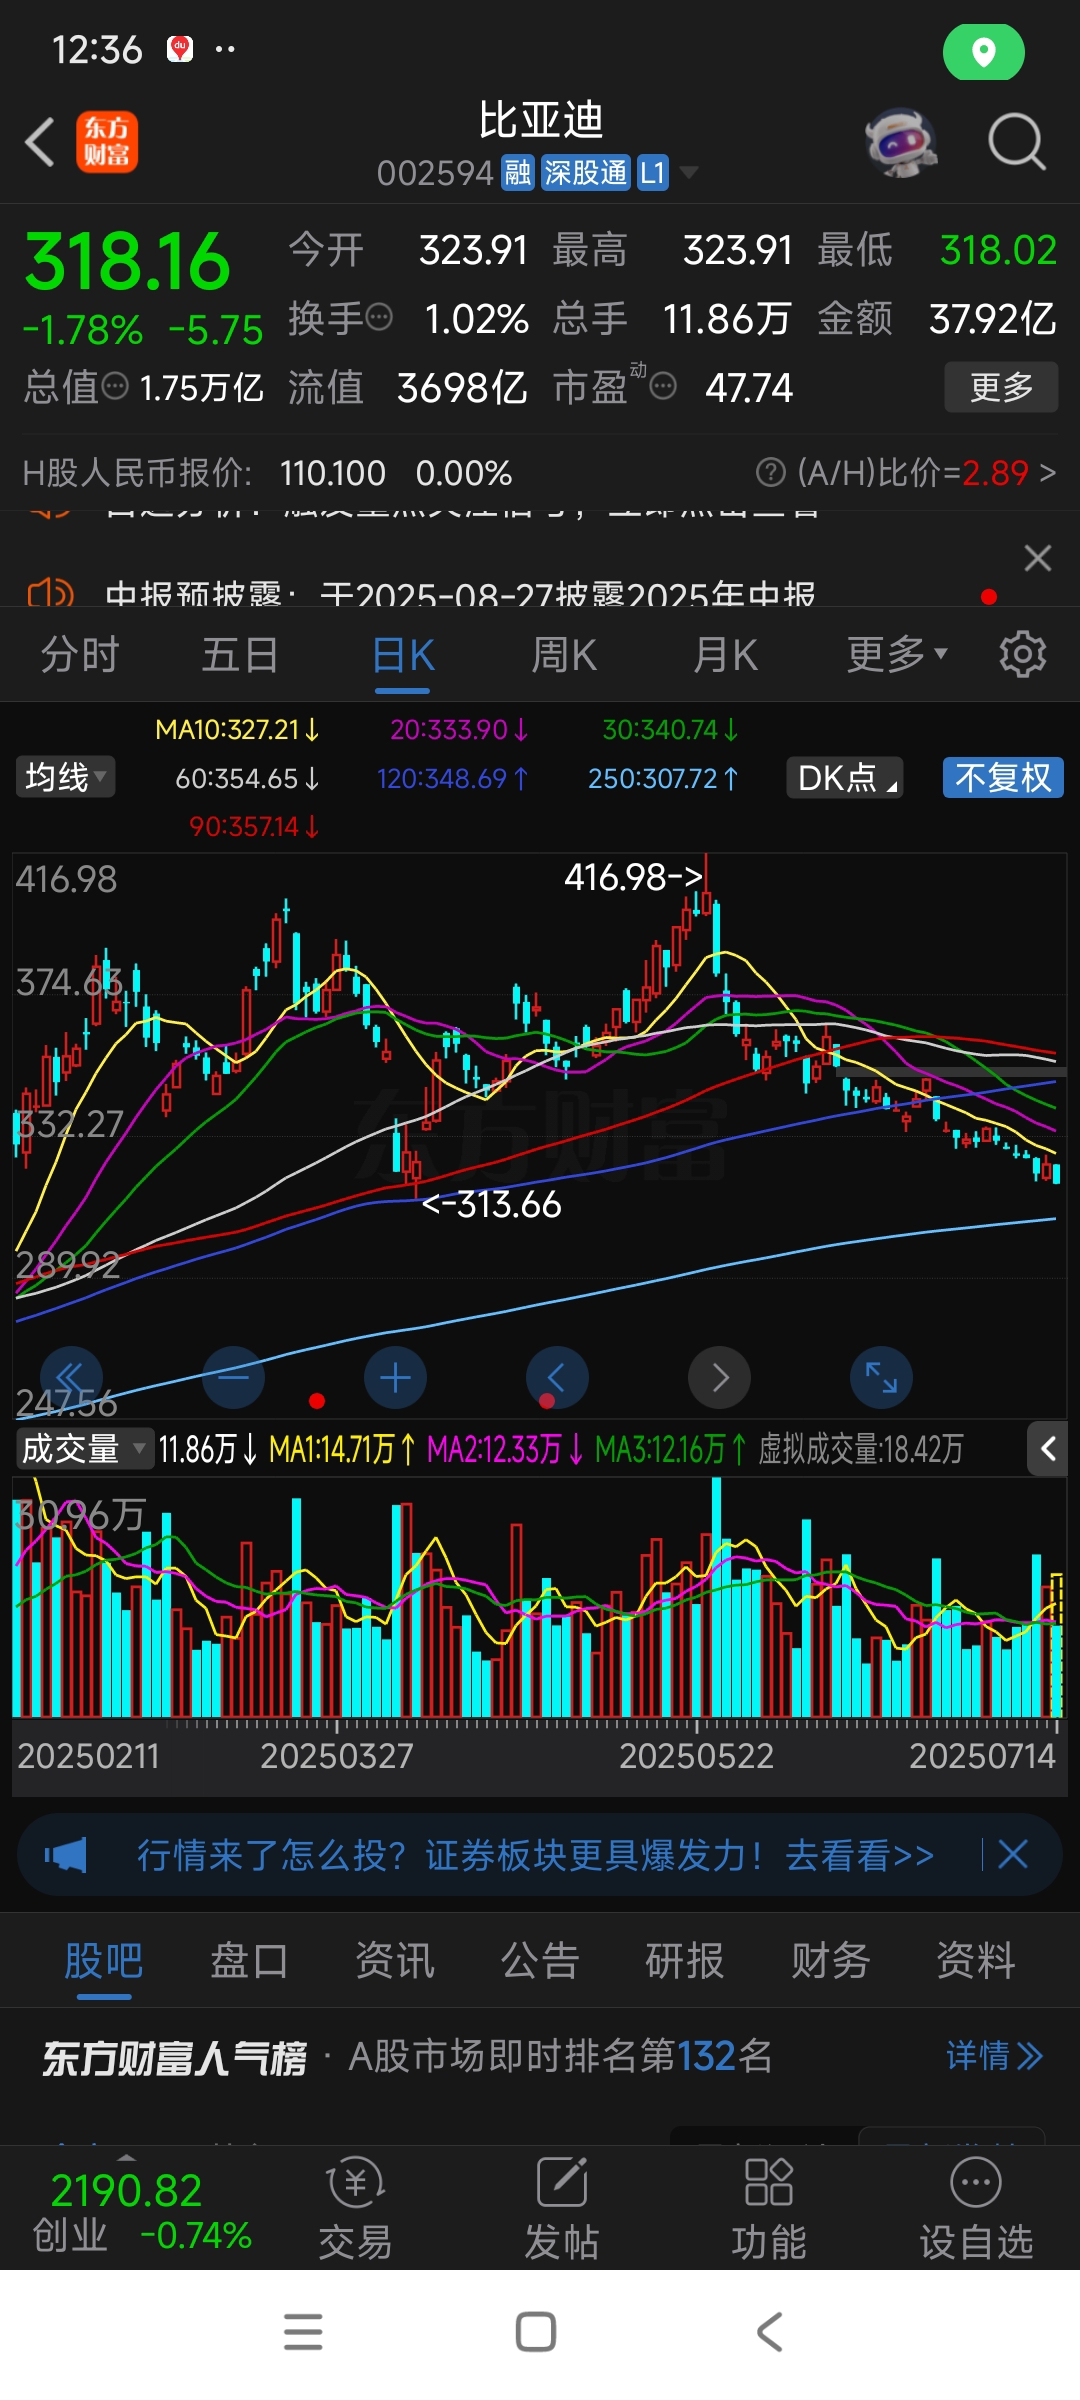Screen dimensions: 1080x2400
Task: Switch to 资料 tab
Action: tap(975, 1960)
